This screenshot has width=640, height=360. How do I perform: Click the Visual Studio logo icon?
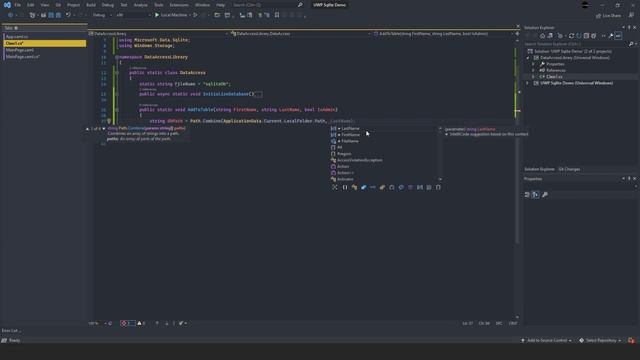pos(7,5)
